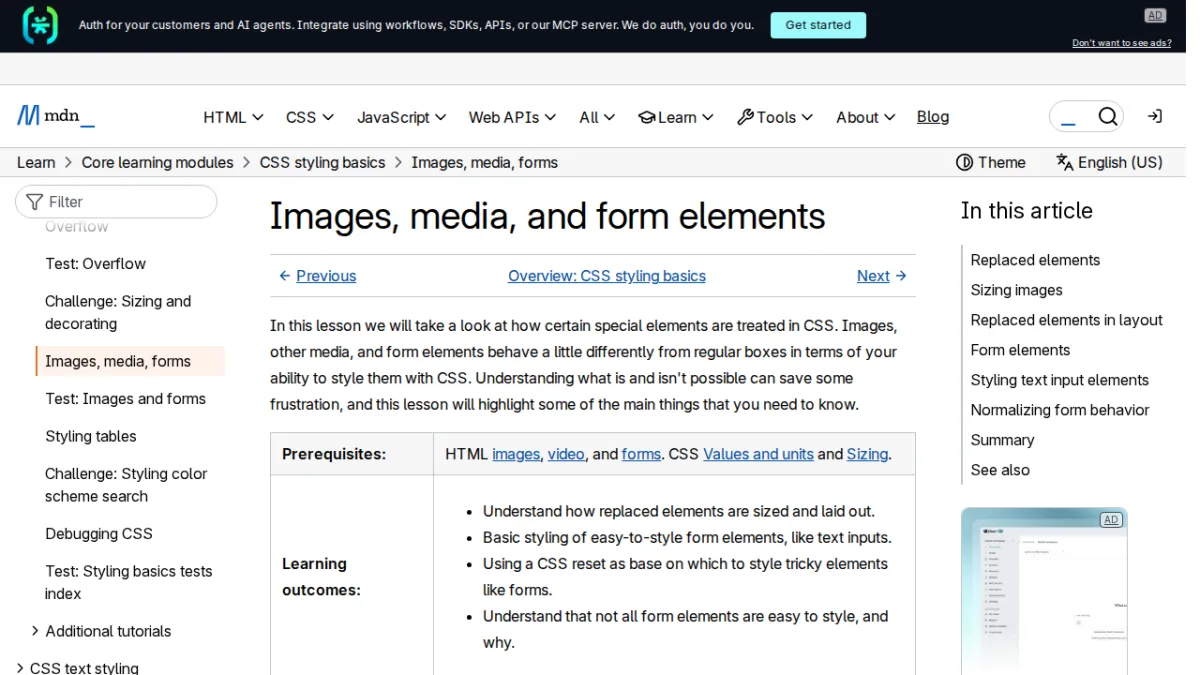Expand the HTML navigation menu
1200x675 pixels.
pos(233,117)
